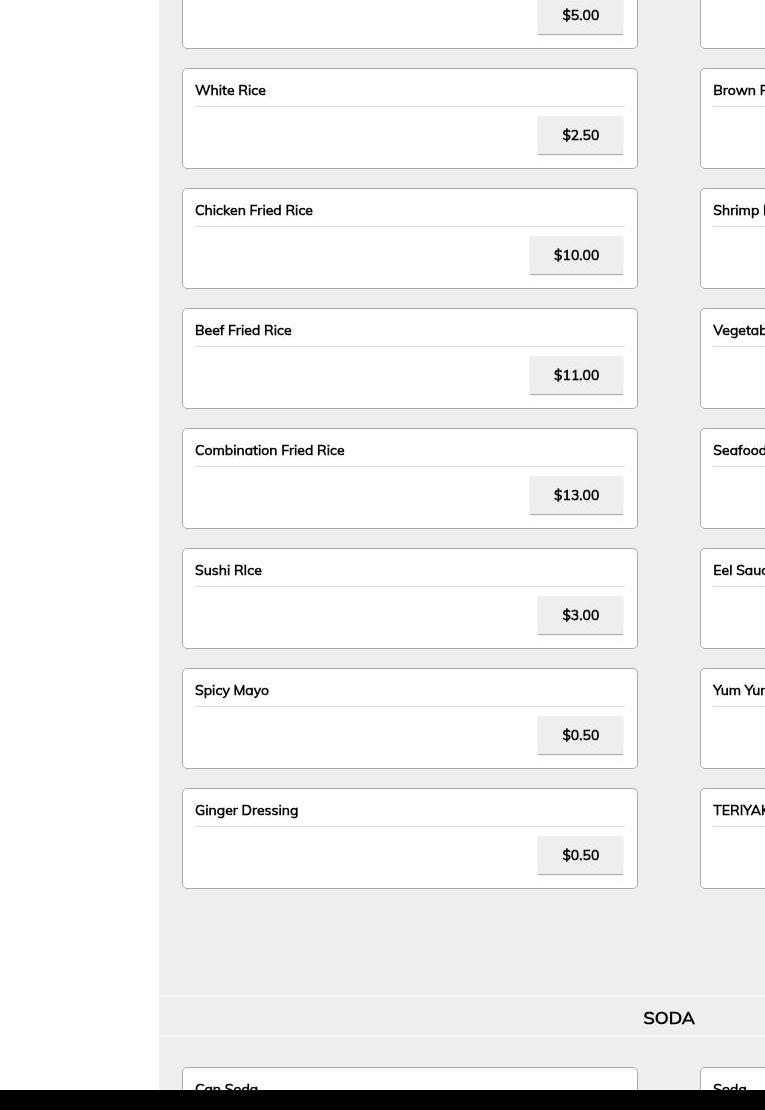The image size is (765, 1110).
Task: Click the Beef Fried Rice $11.00 button
Action: (x=576, y=375)
